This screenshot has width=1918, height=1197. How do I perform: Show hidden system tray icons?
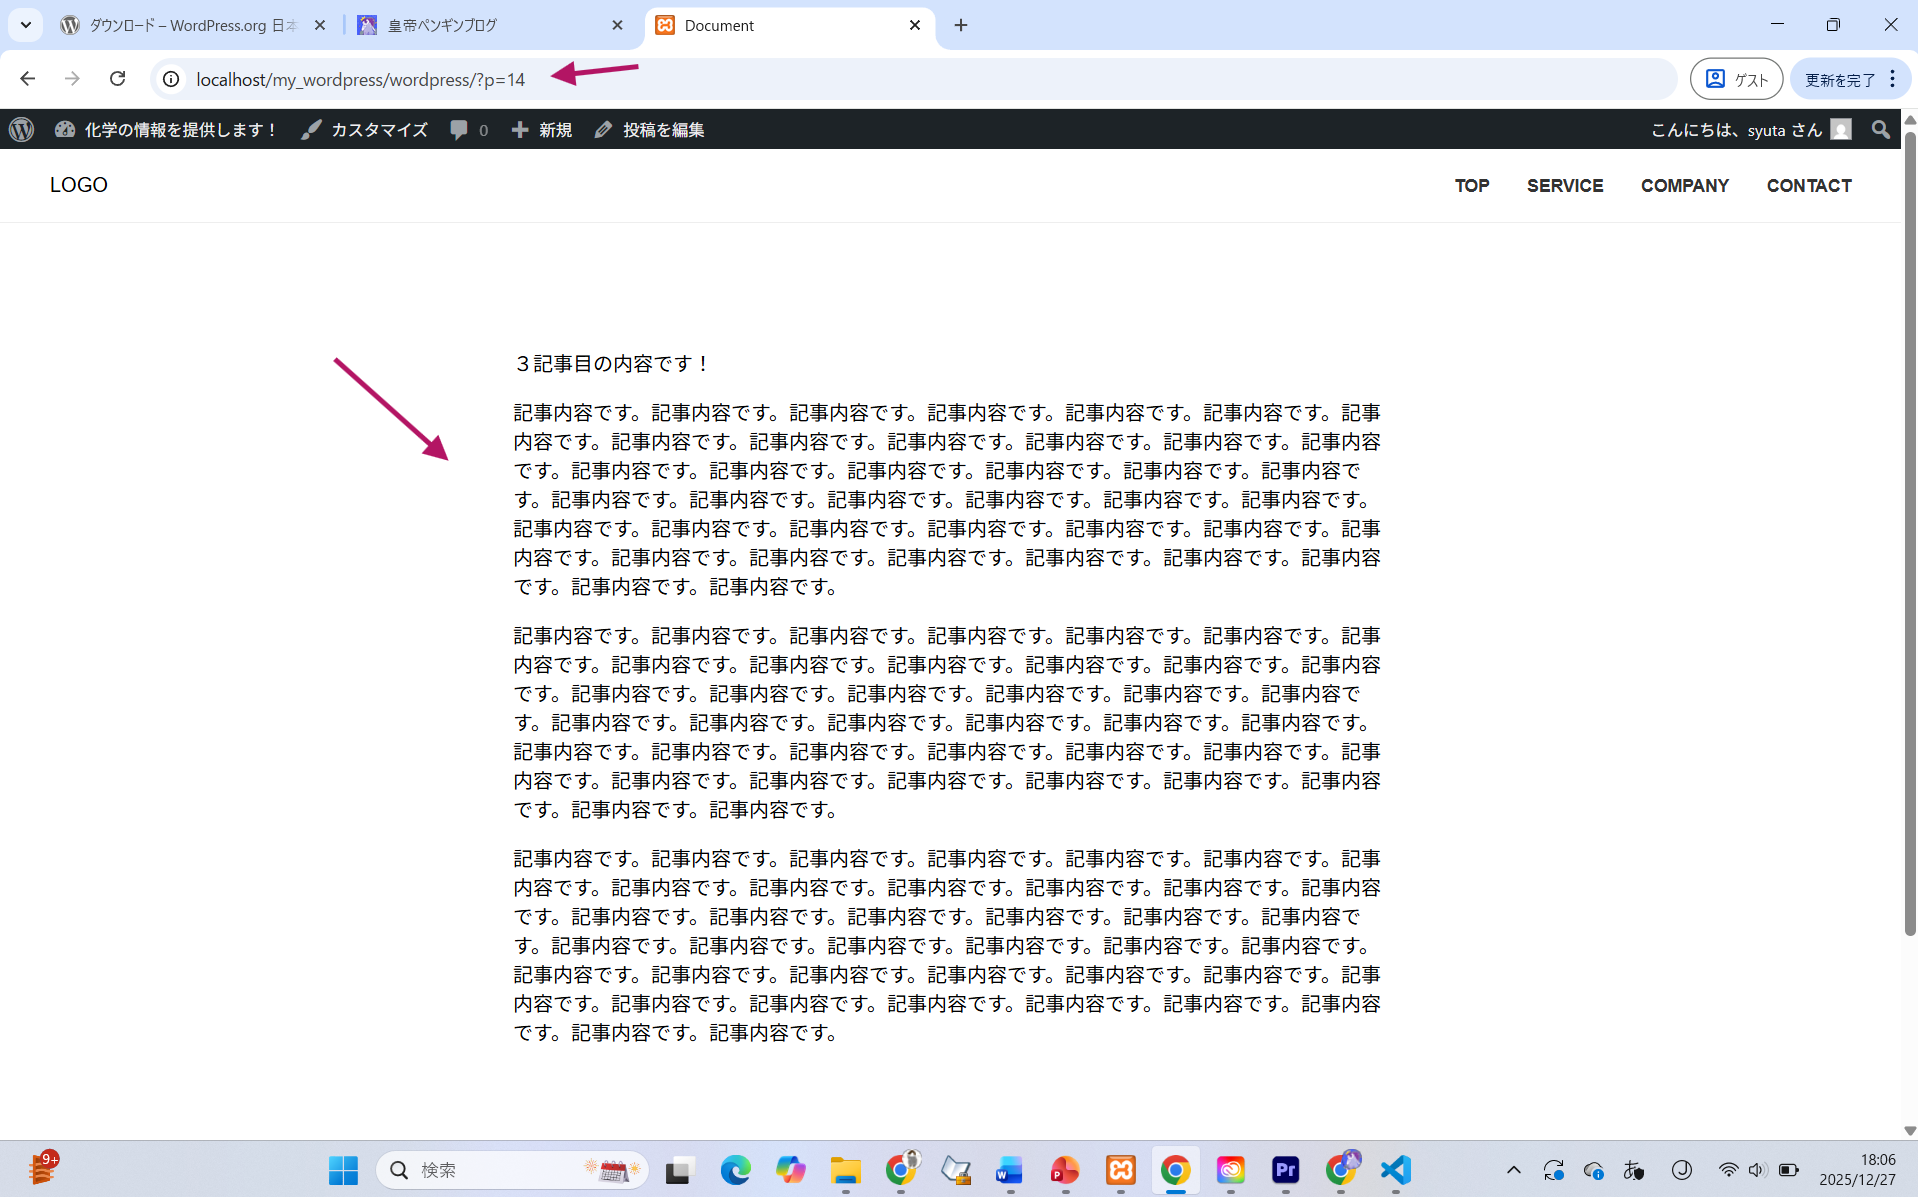pos(1513,1169)
